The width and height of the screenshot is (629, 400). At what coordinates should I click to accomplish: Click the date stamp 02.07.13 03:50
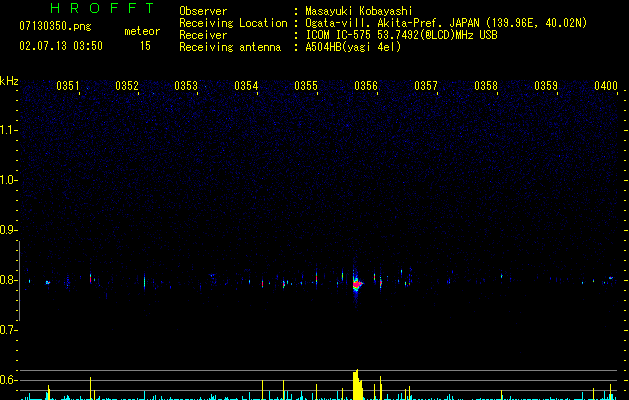pos(61,46)
